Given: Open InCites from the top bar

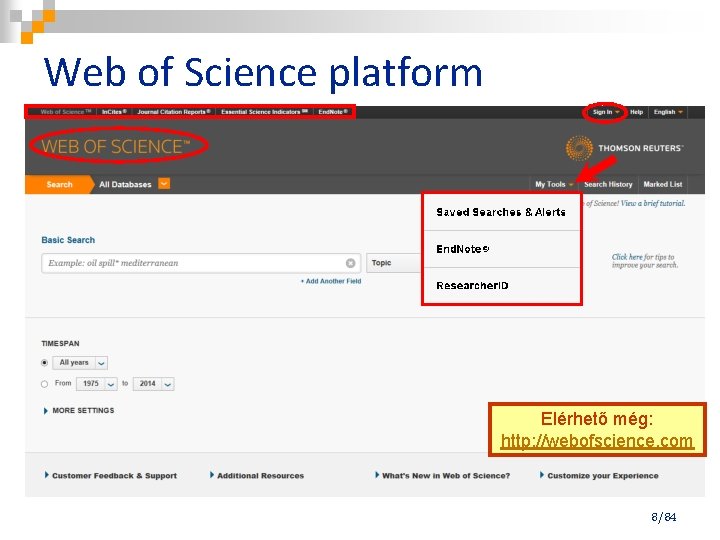Looking at the screenshot, I should (x=114, y=112).
